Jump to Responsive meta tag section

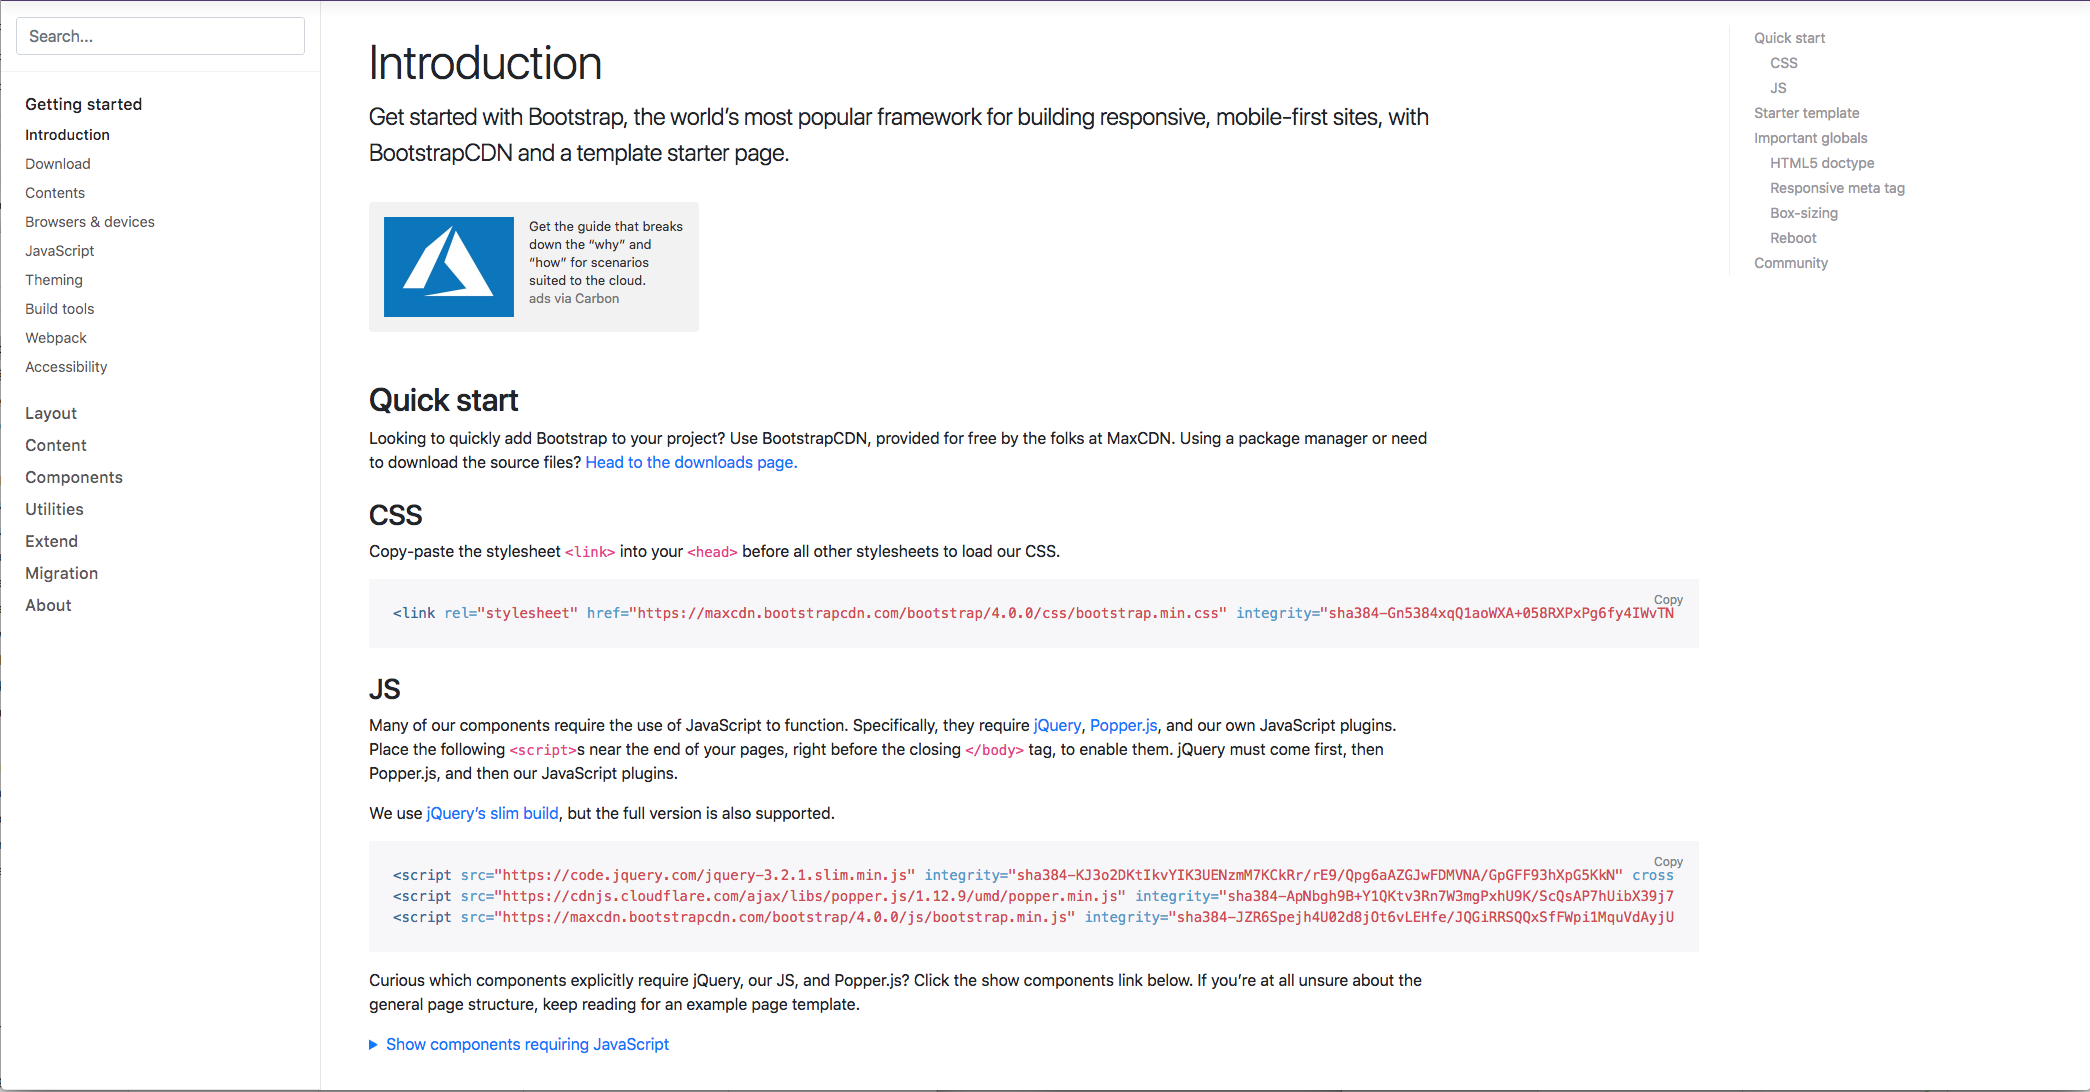click(1837, 188)
